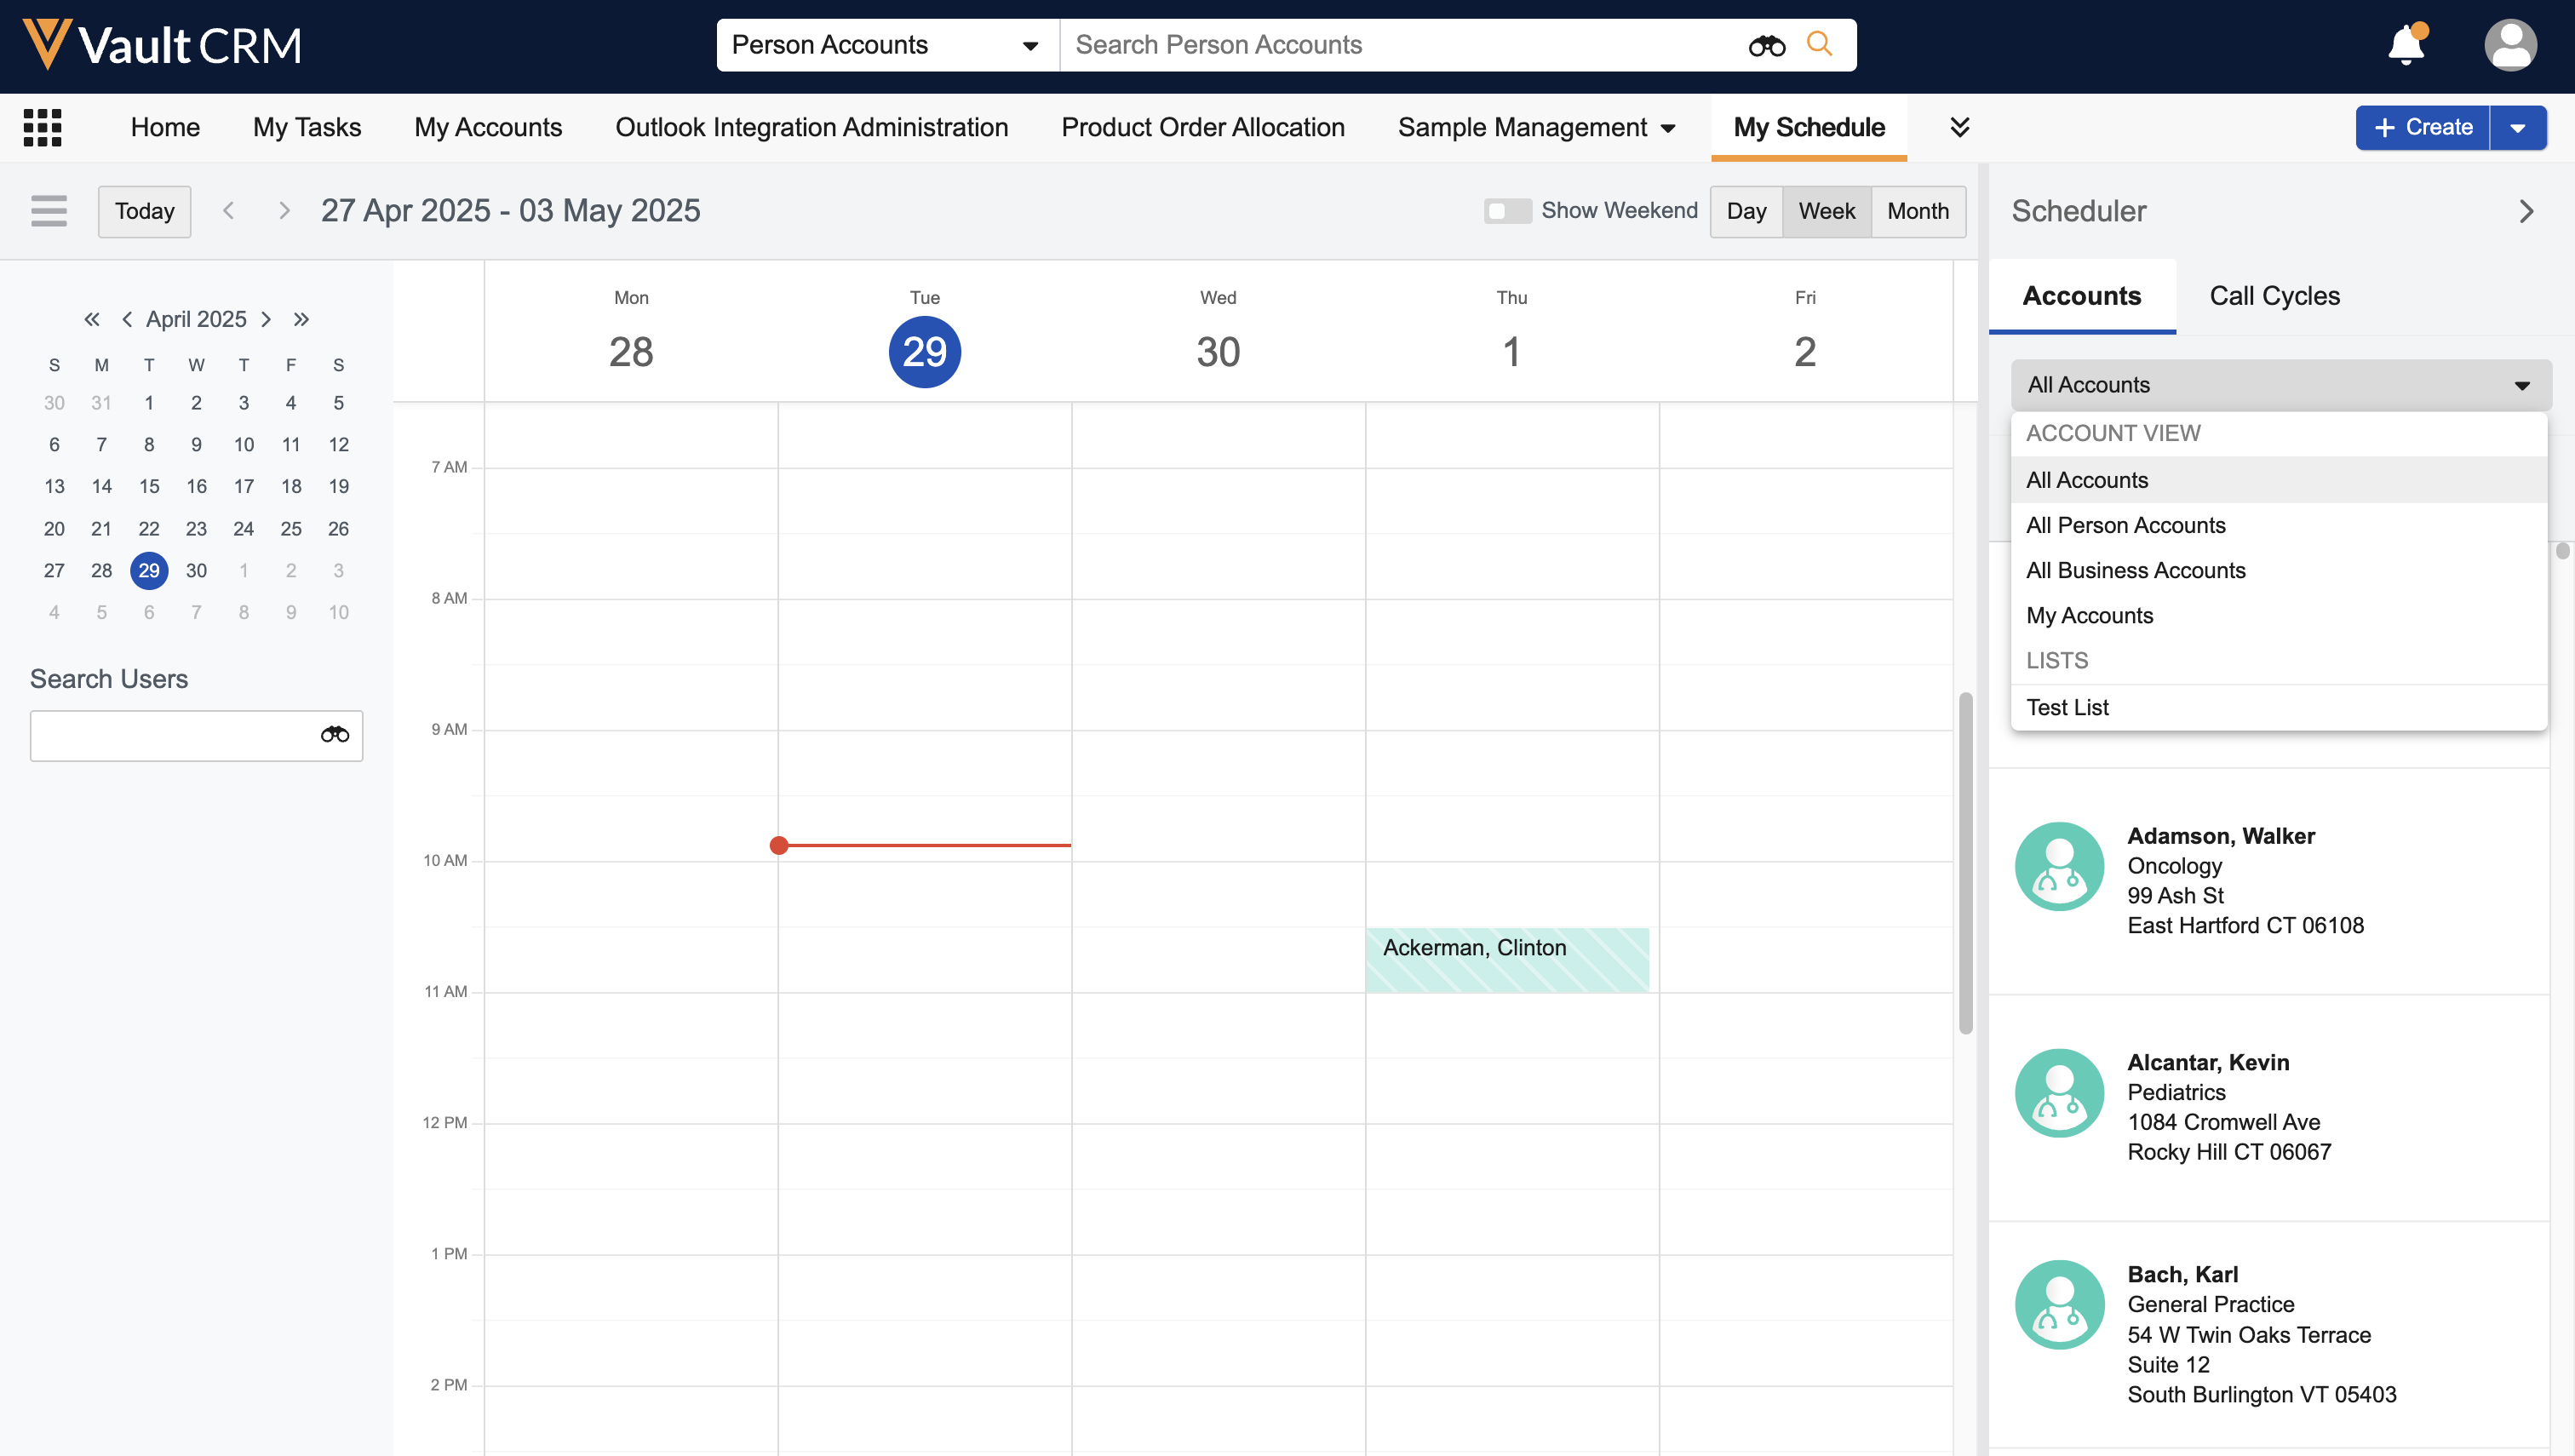Open Person Accounts search scope dropdown
The height and width of the screenshot is (1456, 2575).
pos(887,45)
